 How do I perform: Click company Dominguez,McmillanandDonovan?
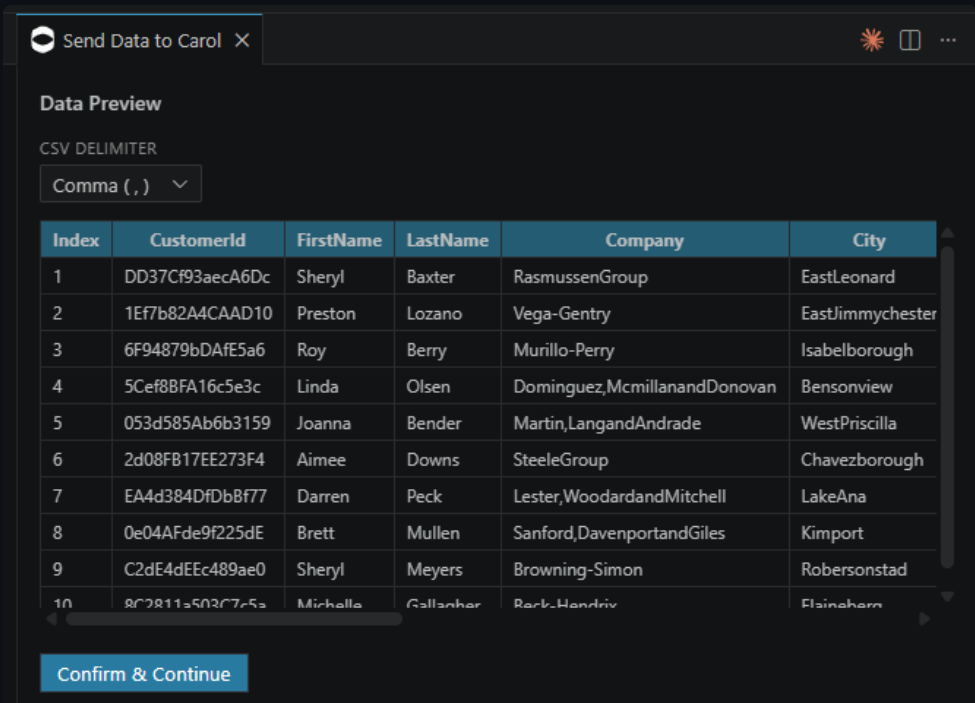coord(645,387)
